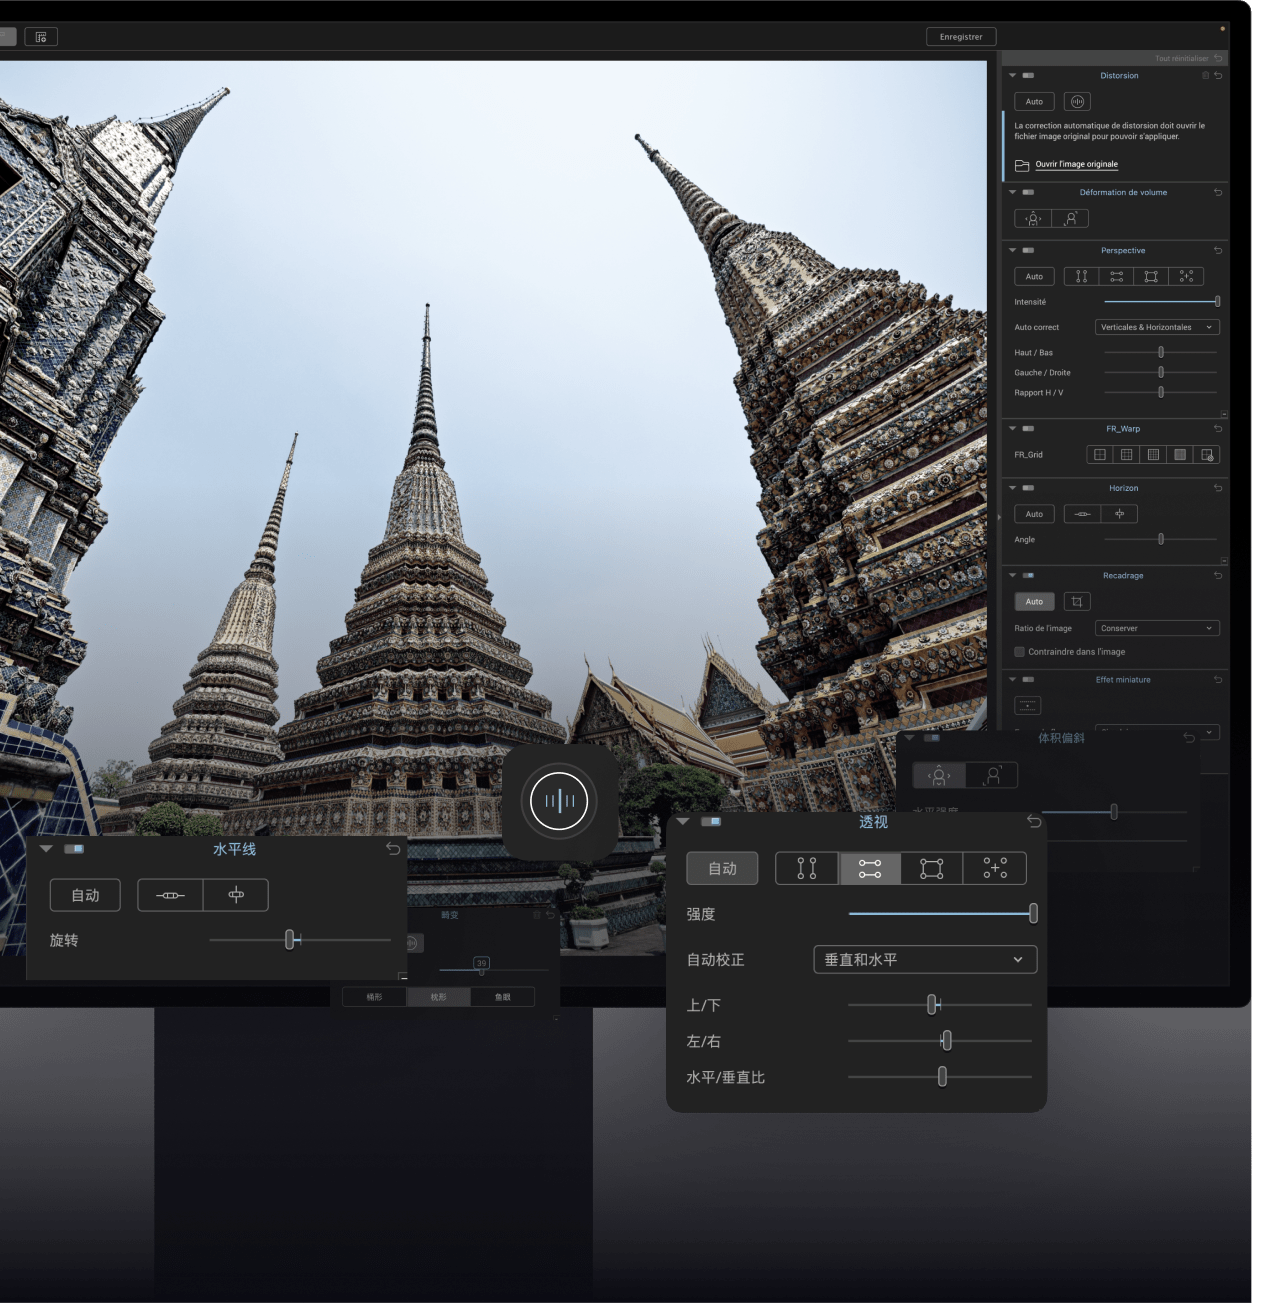Screen dimensions: 1284x1304
Task: Collapse the Perspective panel triangle
Action: 1012,251
